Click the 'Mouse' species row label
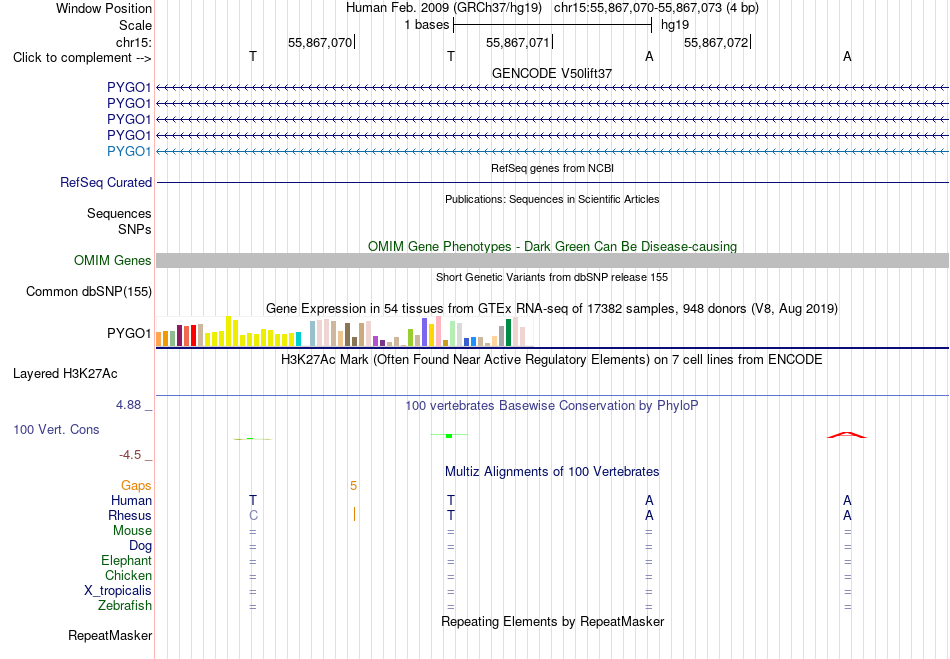 (x=132, y=531)
